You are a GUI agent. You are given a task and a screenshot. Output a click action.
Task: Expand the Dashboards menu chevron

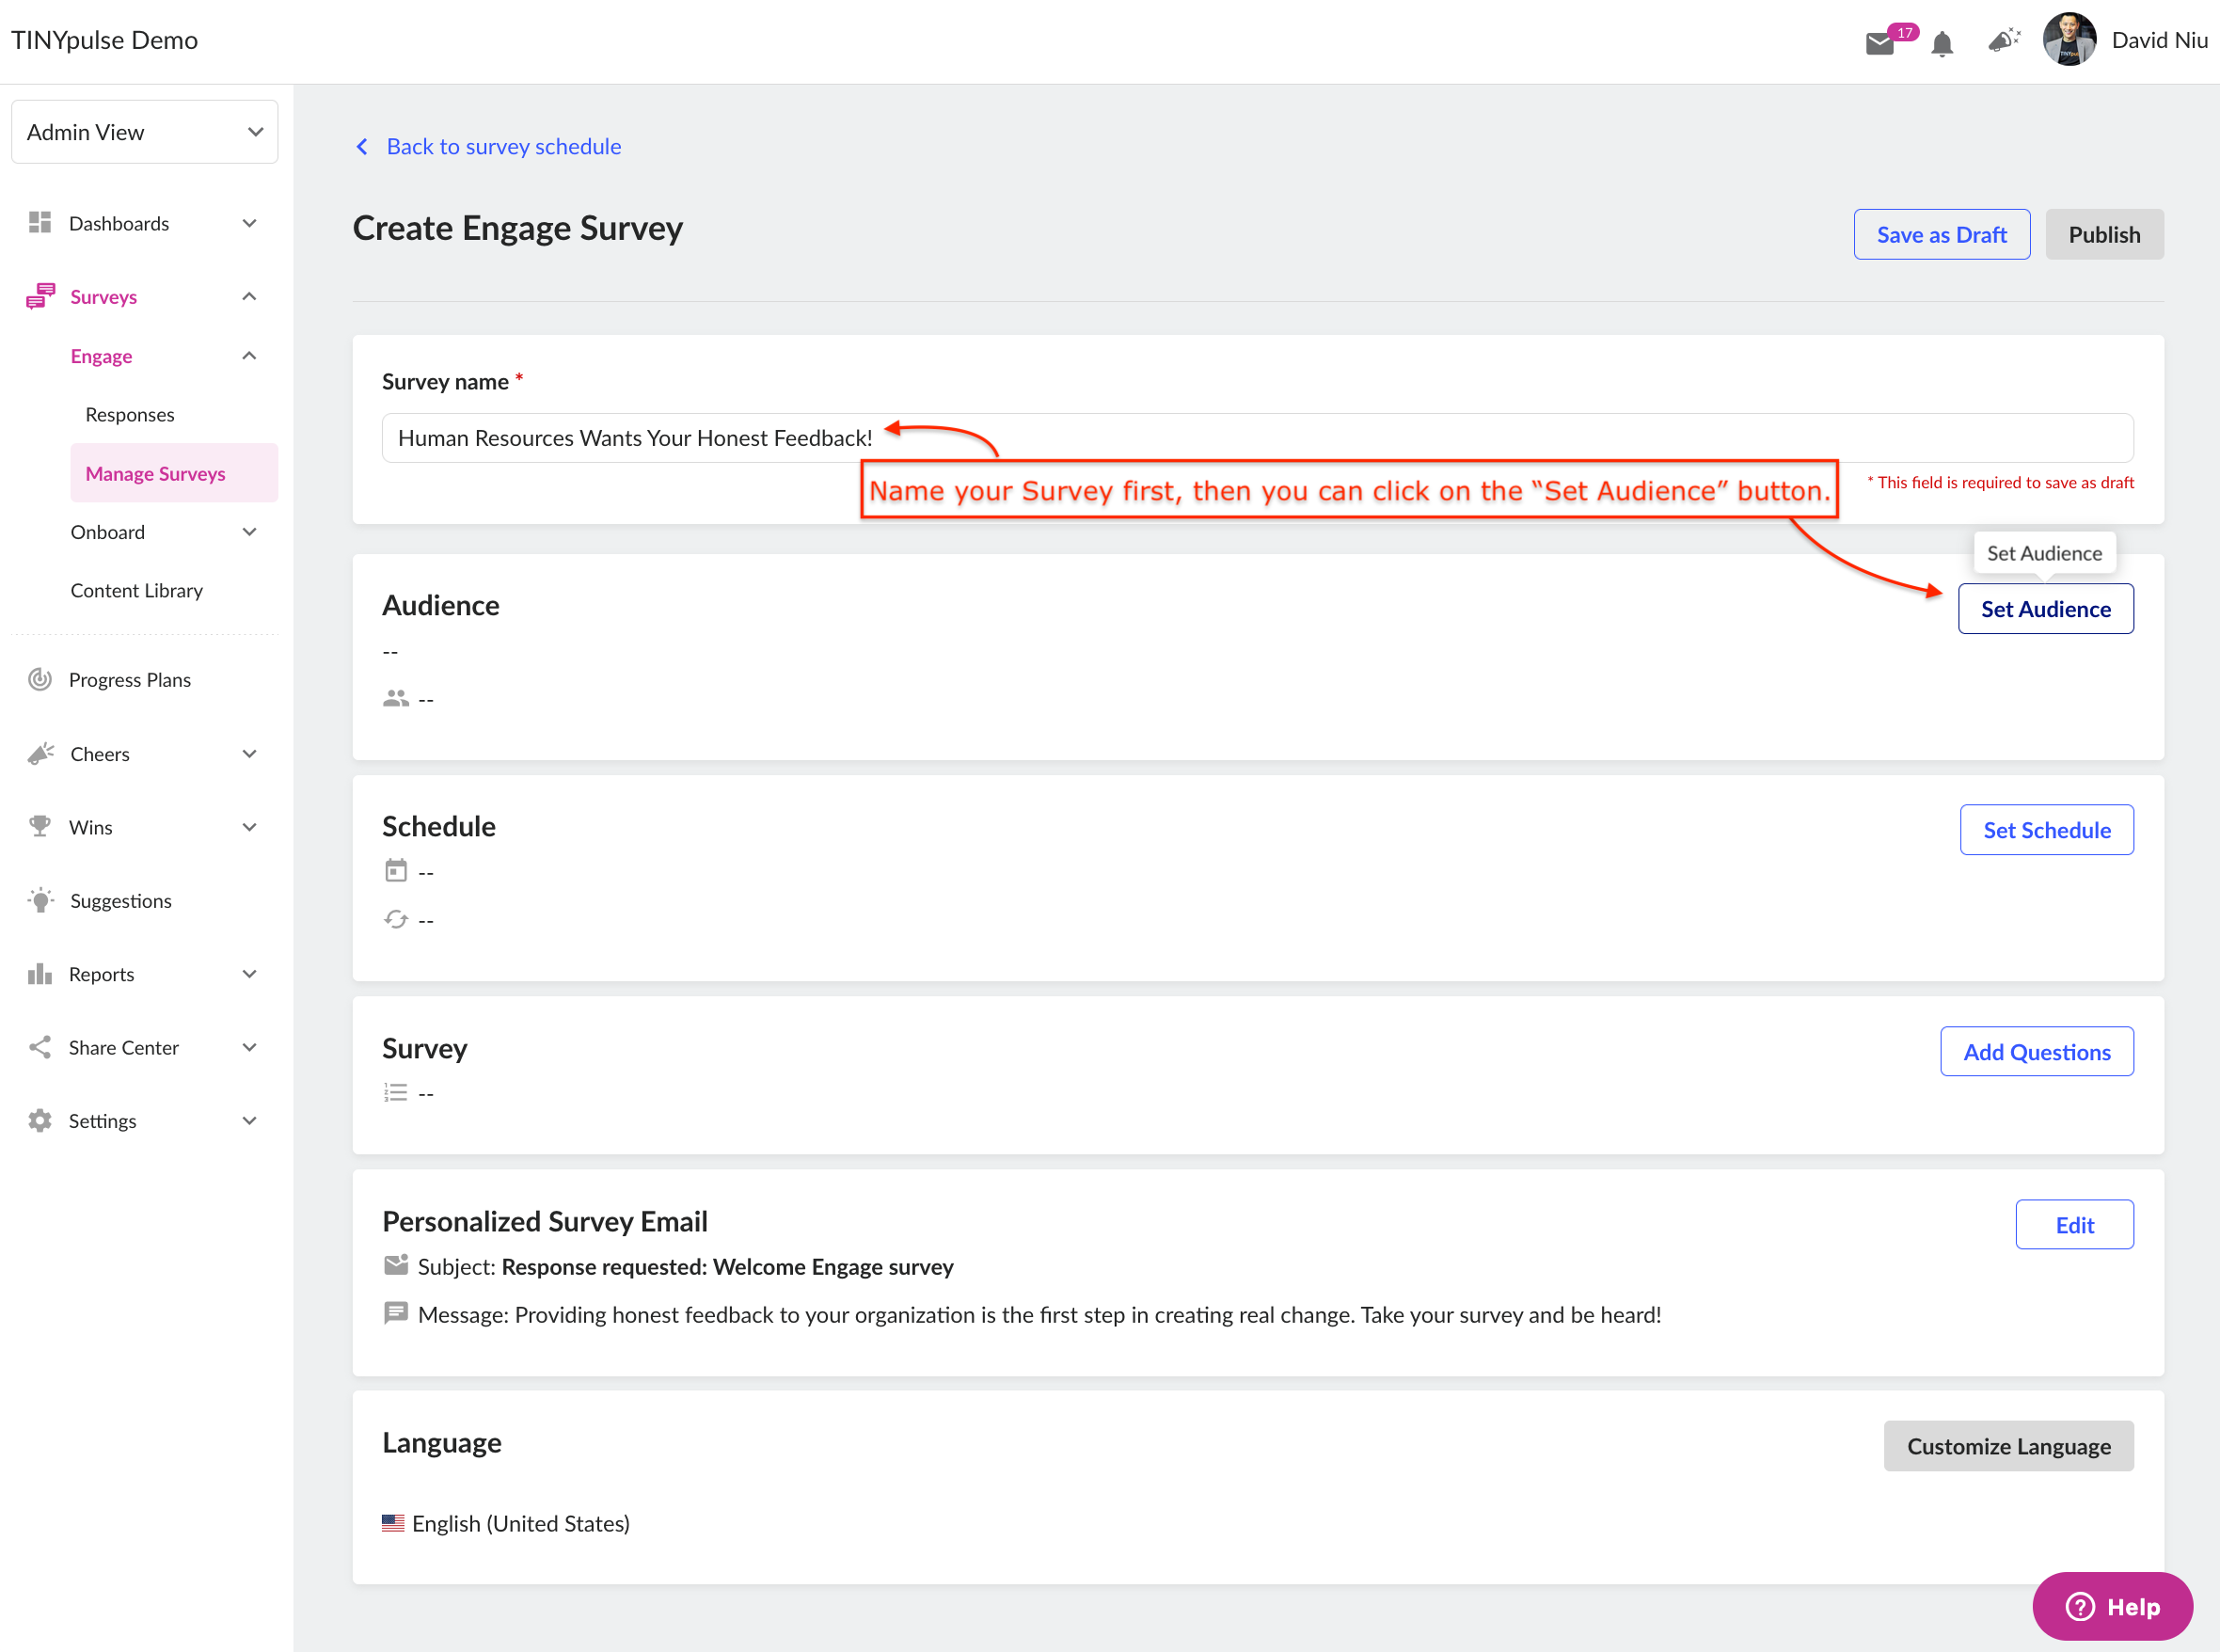click(x=250, y=223)
